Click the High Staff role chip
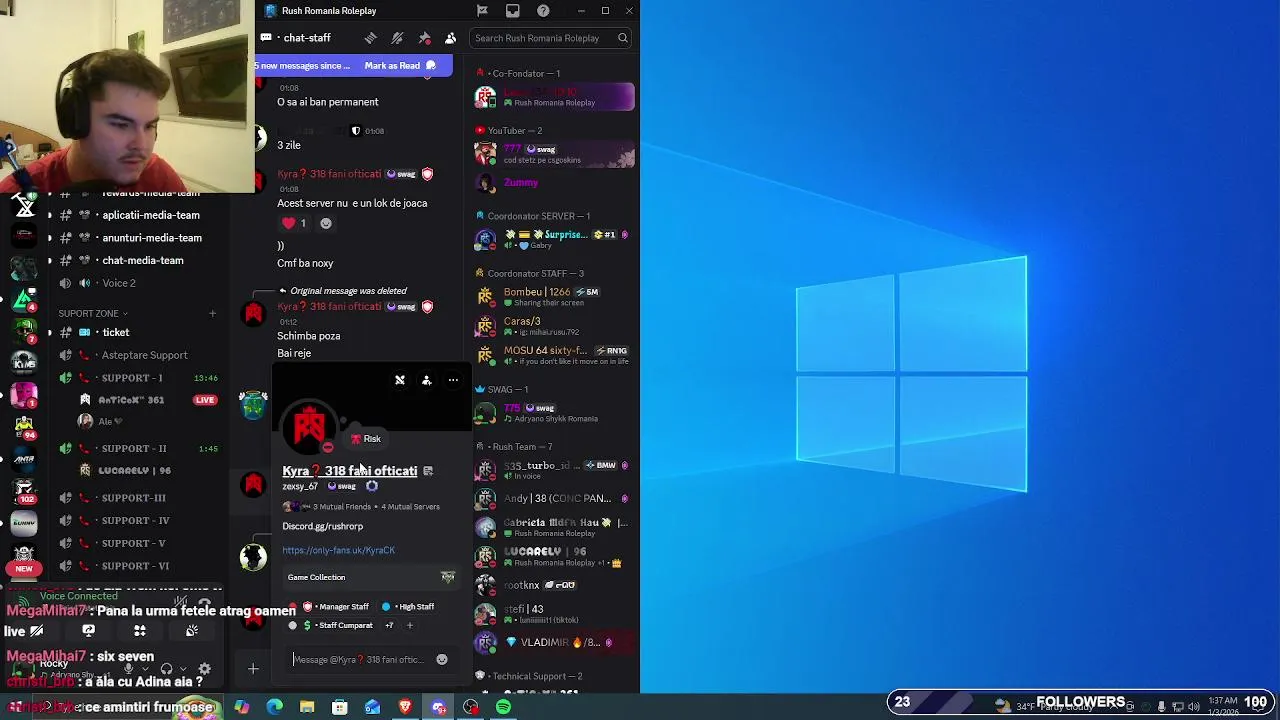The image size is (1280, 720). 408,607
